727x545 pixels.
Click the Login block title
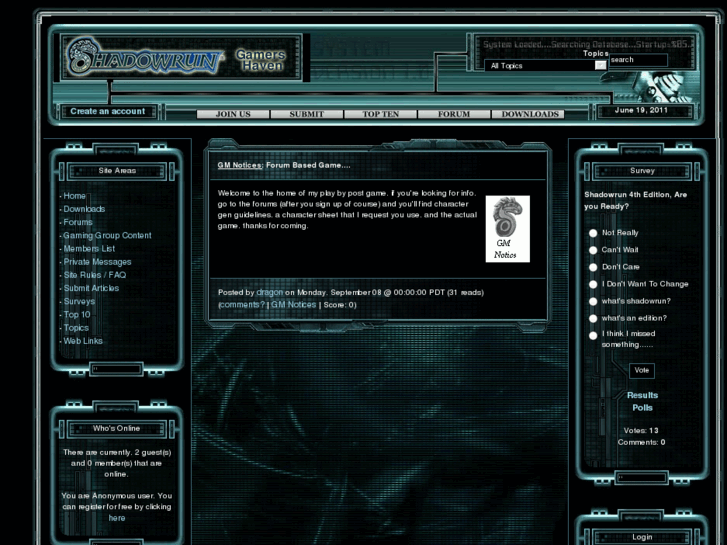642,537
